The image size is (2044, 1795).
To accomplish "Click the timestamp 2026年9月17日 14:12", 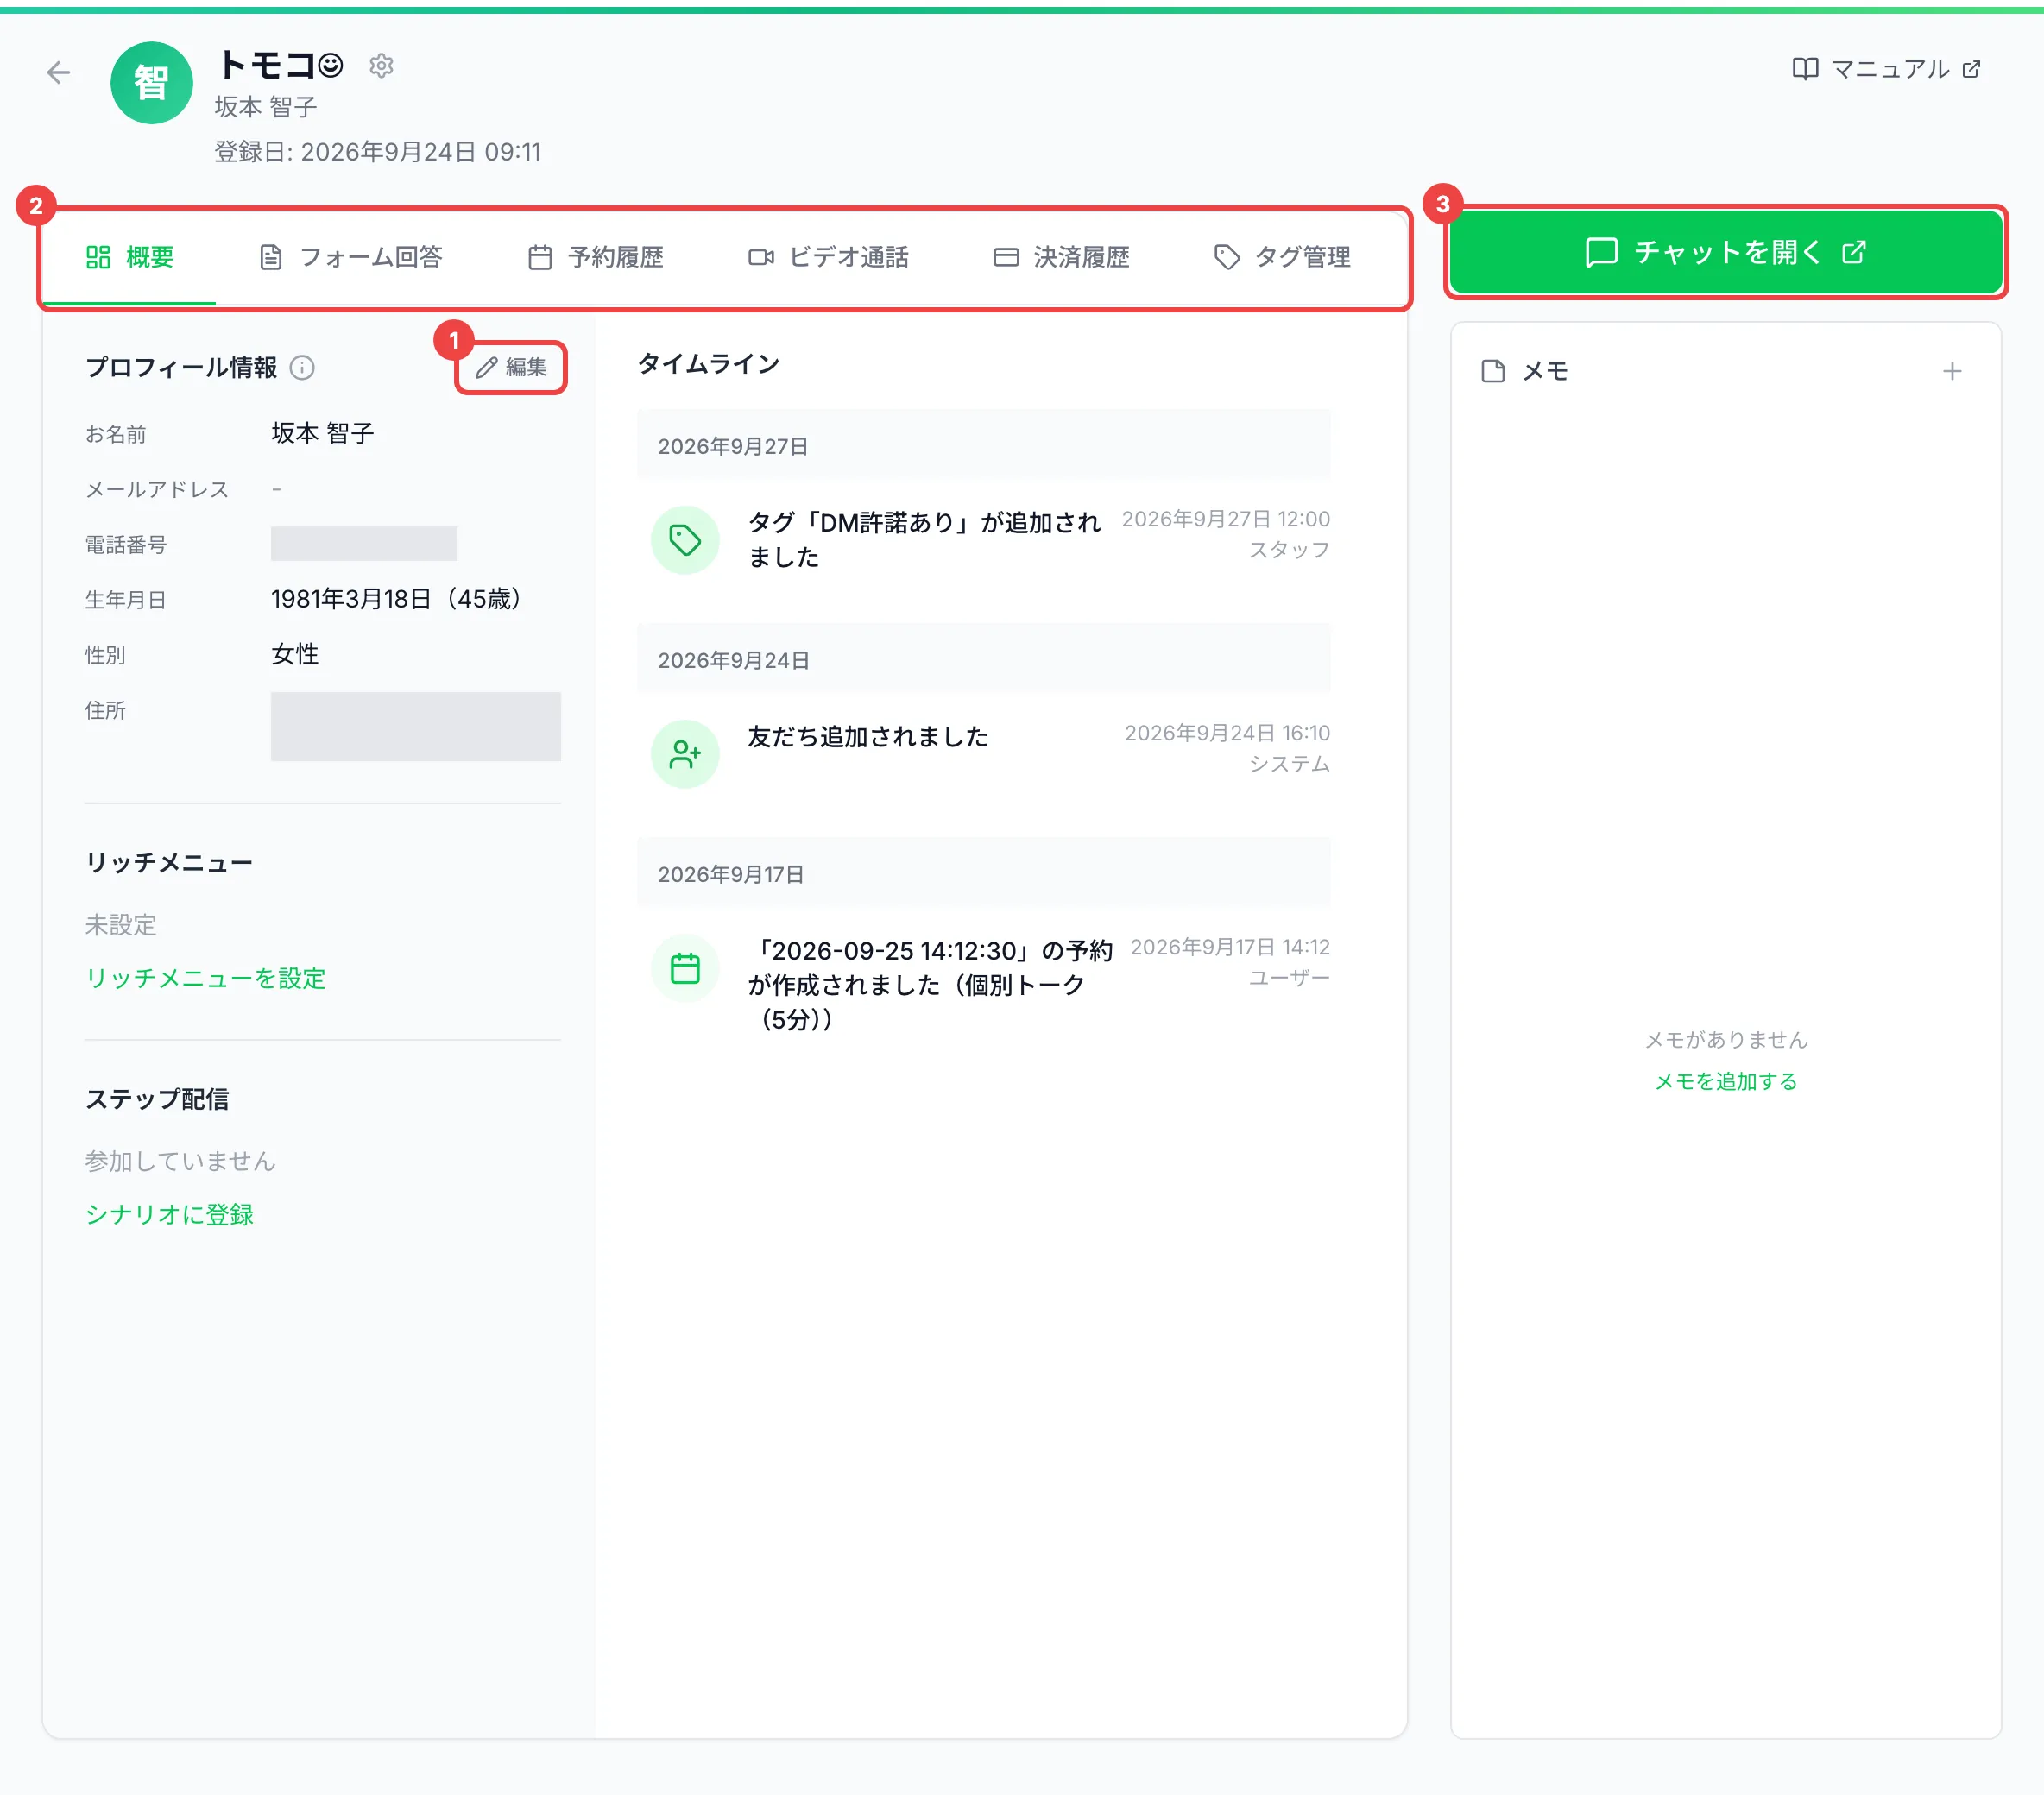I will pos(1230,947).
